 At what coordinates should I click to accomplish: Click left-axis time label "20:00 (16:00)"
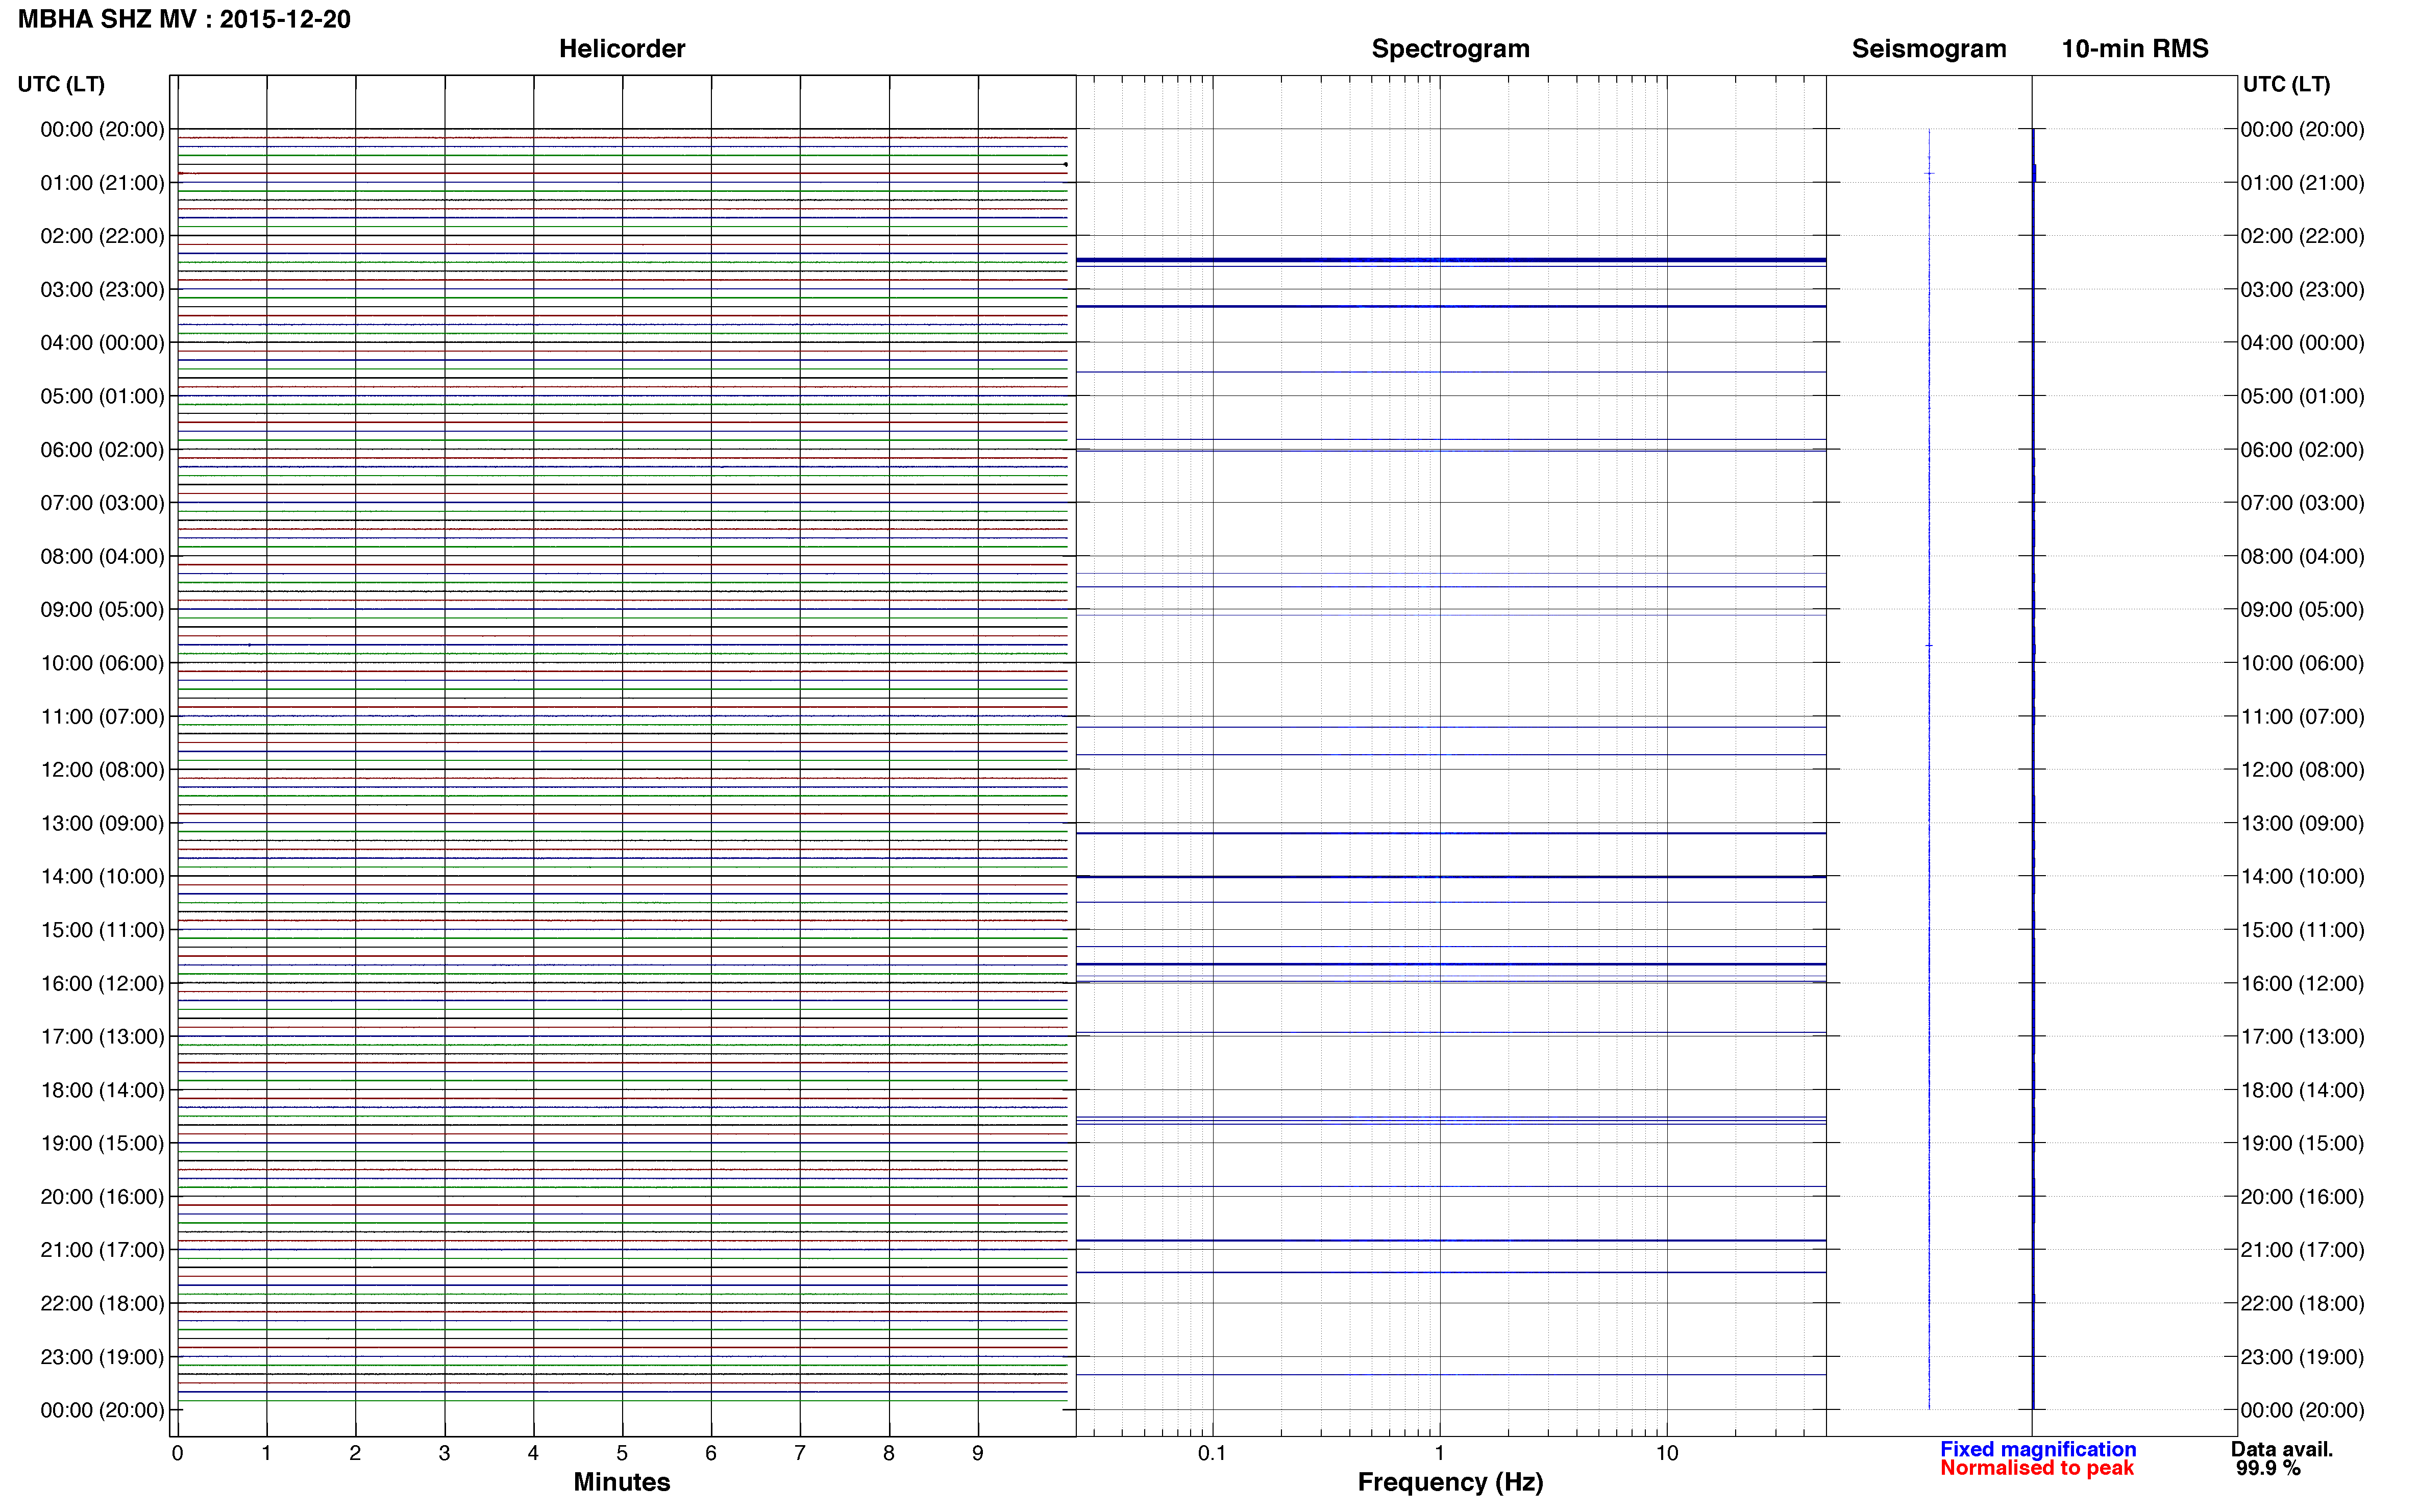click(102, 1196)
